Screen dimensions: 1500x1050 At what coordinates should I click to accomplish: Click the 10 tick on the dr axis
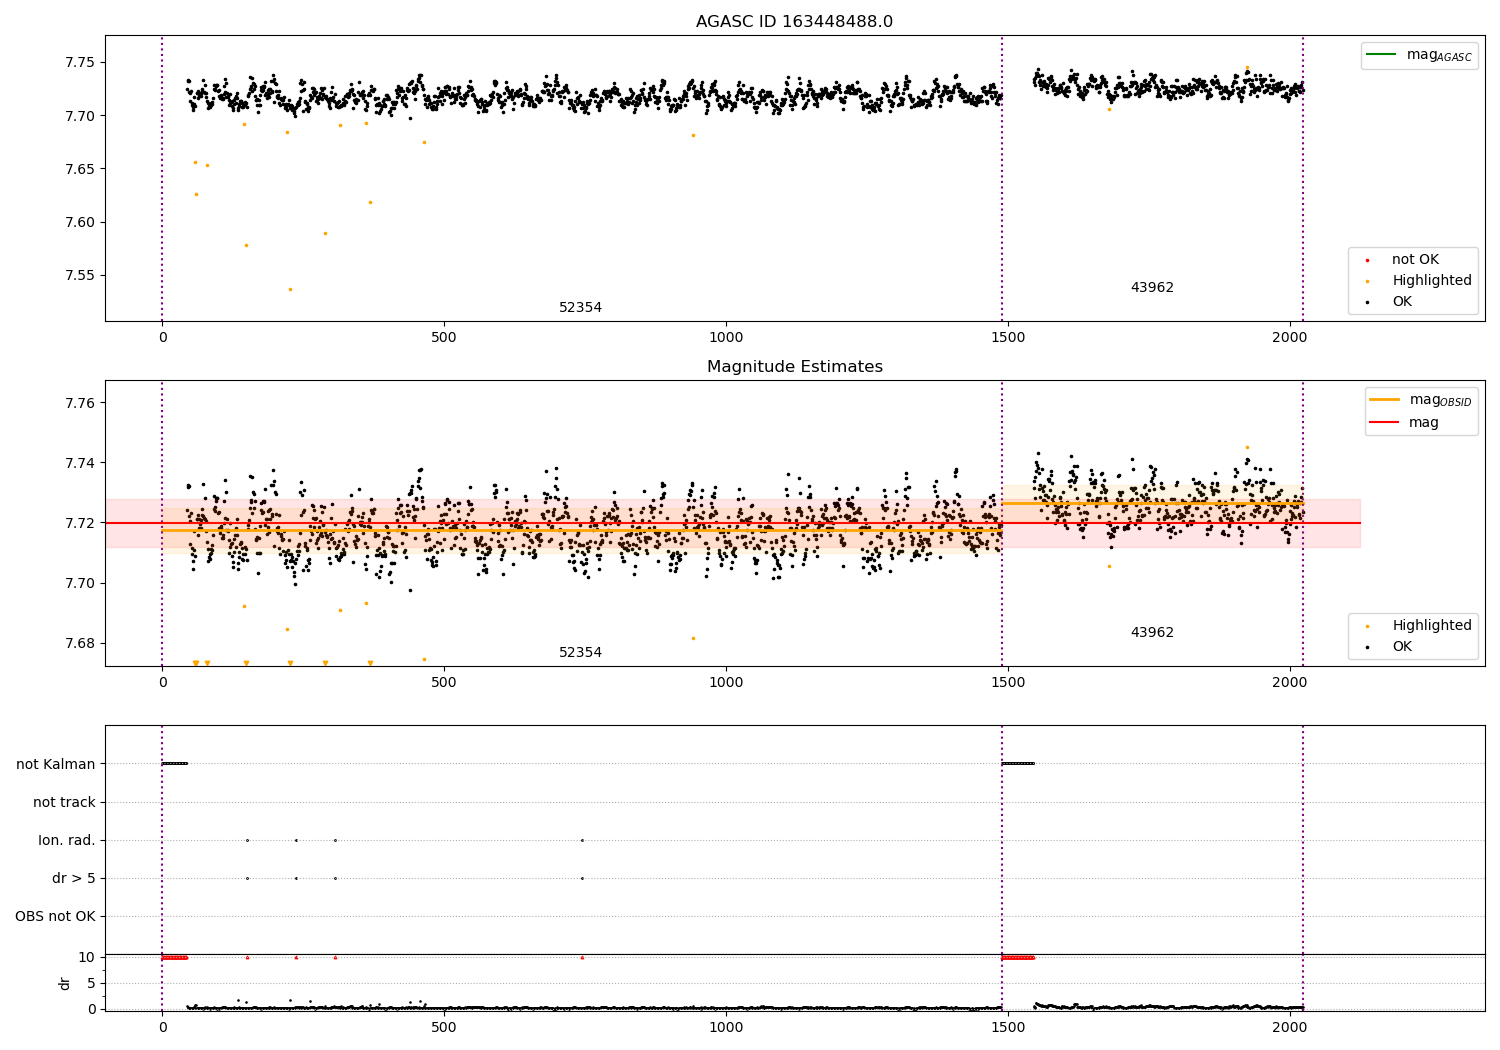(x=87, y=957)
